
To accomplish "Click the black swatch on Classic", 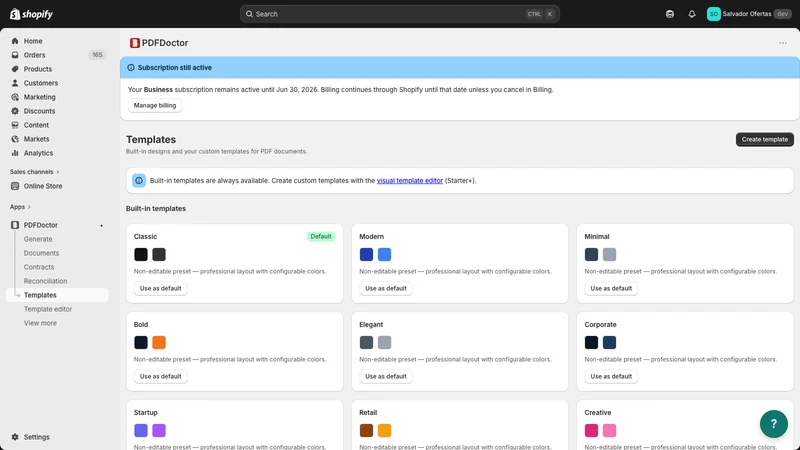I will (x=141, y=254).
